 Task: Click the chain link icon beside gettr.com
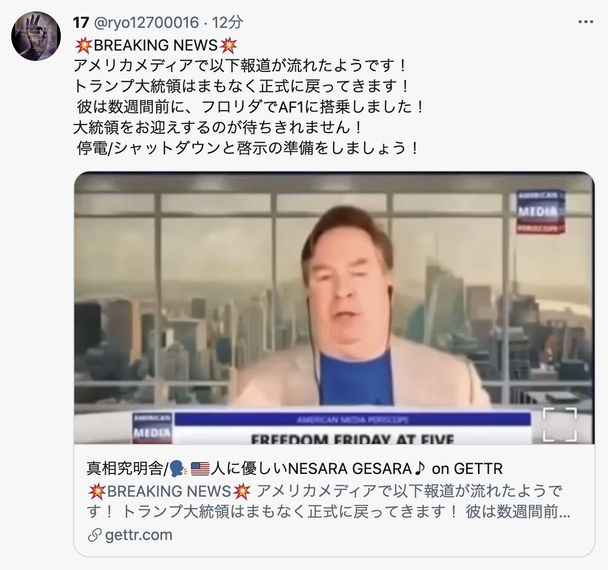[x=94, y=535]
